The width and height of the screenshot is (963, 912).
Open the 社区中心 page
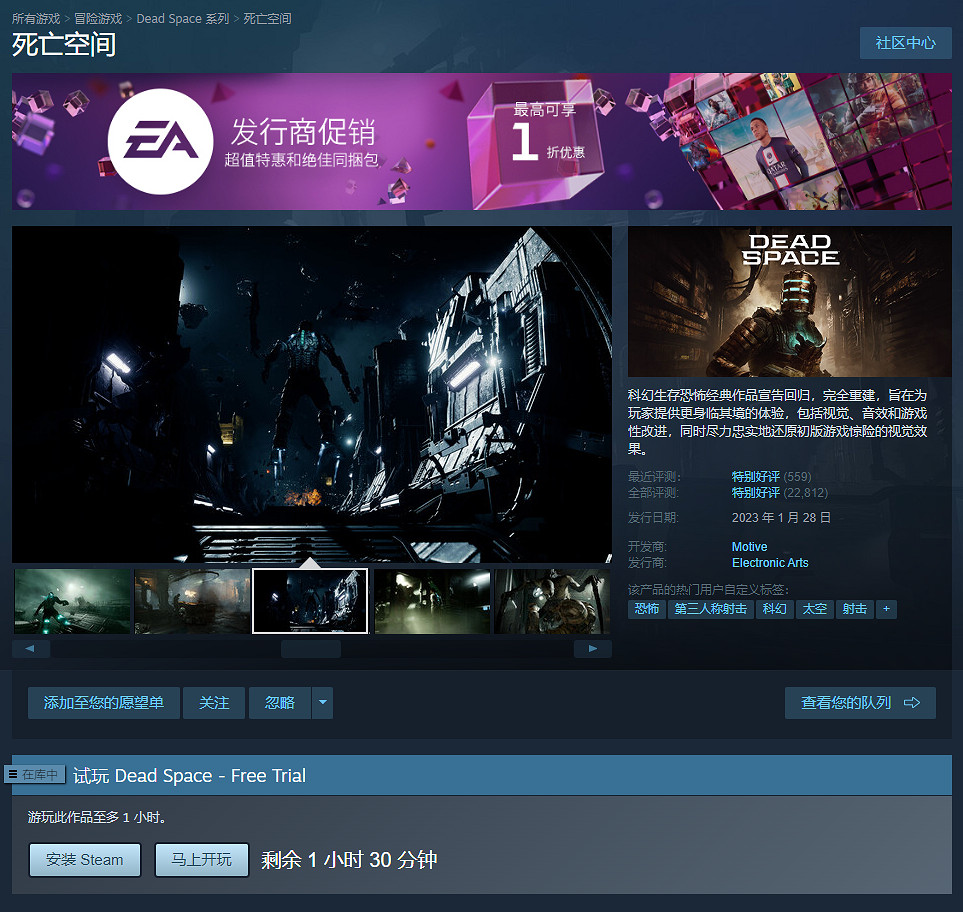905,43
